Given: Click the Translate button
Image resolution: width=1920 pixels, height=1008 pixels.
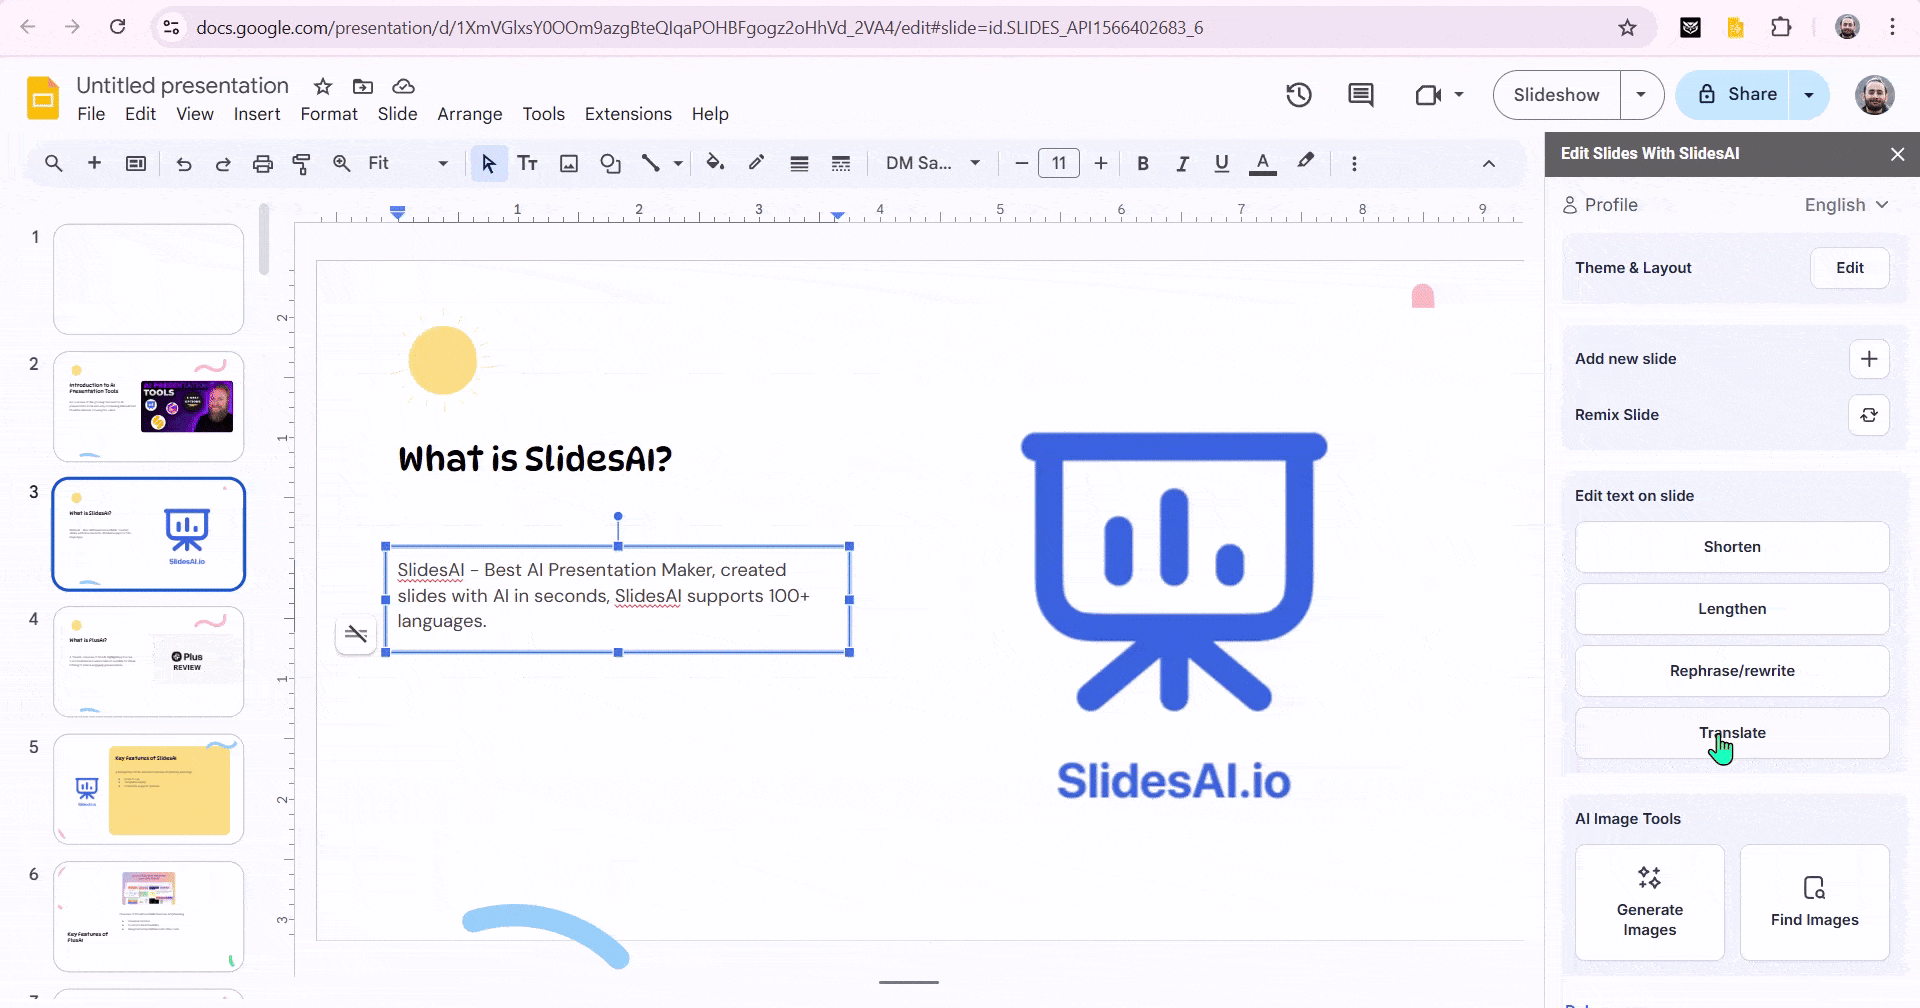Looking at the screenshot, I should [x=1733, y=732].
